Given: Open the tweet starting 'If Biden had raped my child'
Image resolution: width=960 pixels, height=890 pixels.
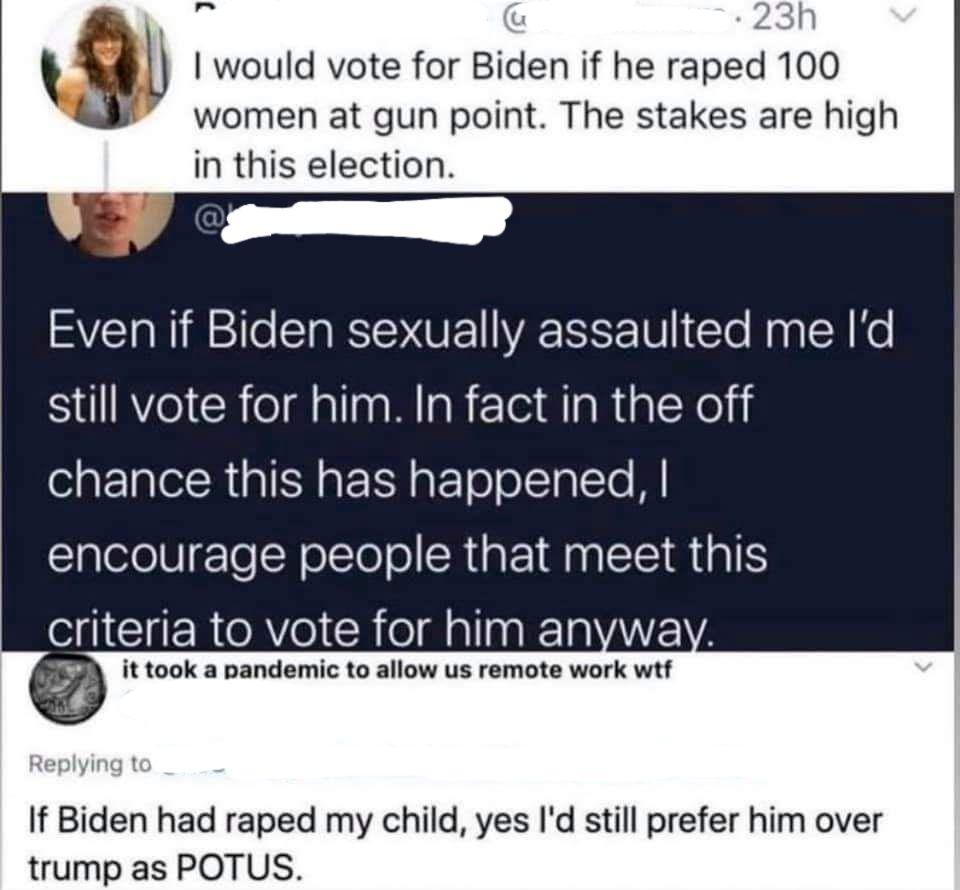Looking at the screenshot, I should 456,843.
